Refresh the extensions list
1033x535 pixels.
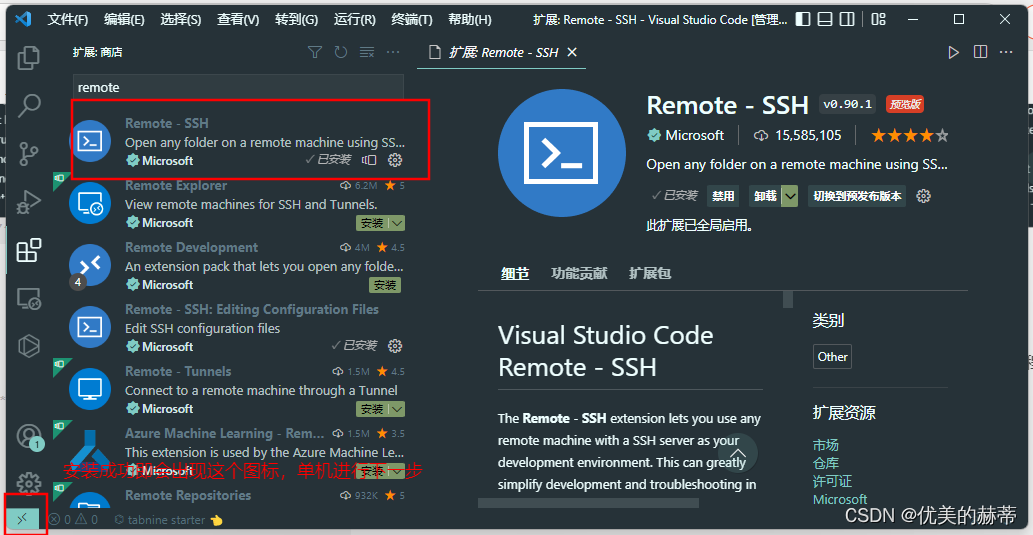point(341,52)
